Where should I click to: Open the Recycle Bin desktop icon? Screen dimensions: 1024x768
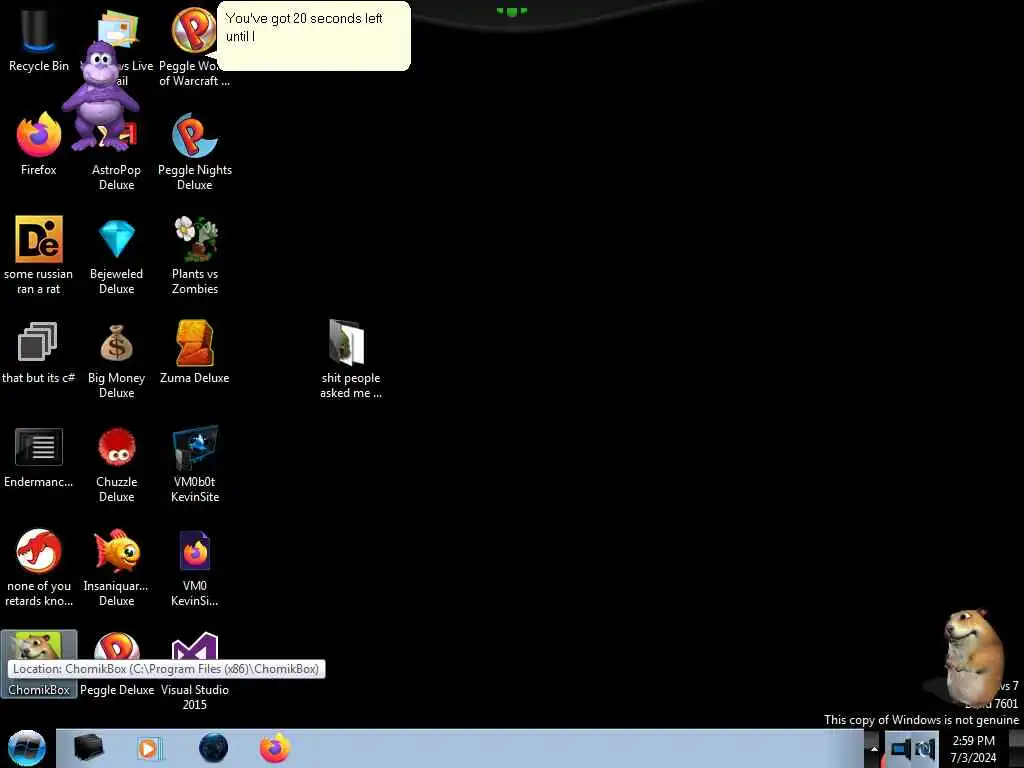click(x=39, y=40)
